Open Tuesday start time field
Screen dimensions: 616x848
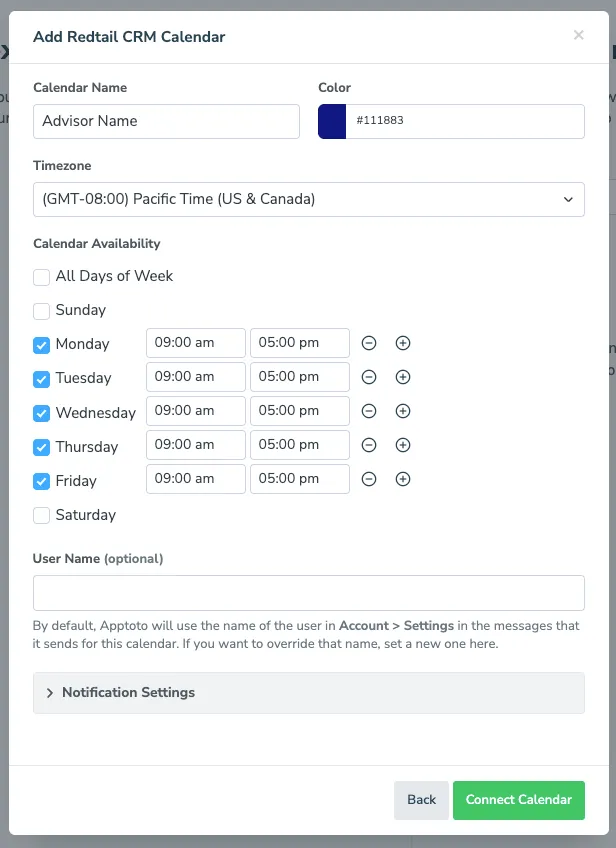tap(196, 377)
